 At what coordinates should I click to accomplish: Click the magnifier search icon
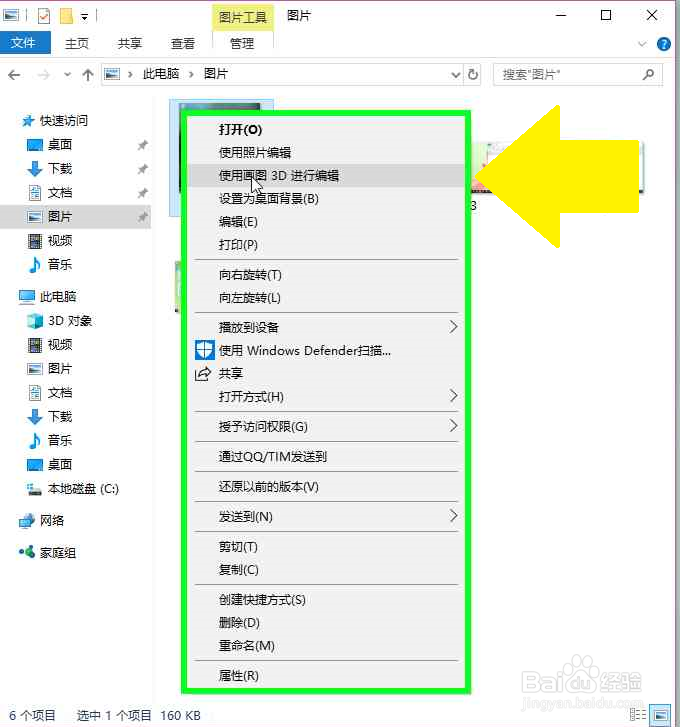coord(649,74)
